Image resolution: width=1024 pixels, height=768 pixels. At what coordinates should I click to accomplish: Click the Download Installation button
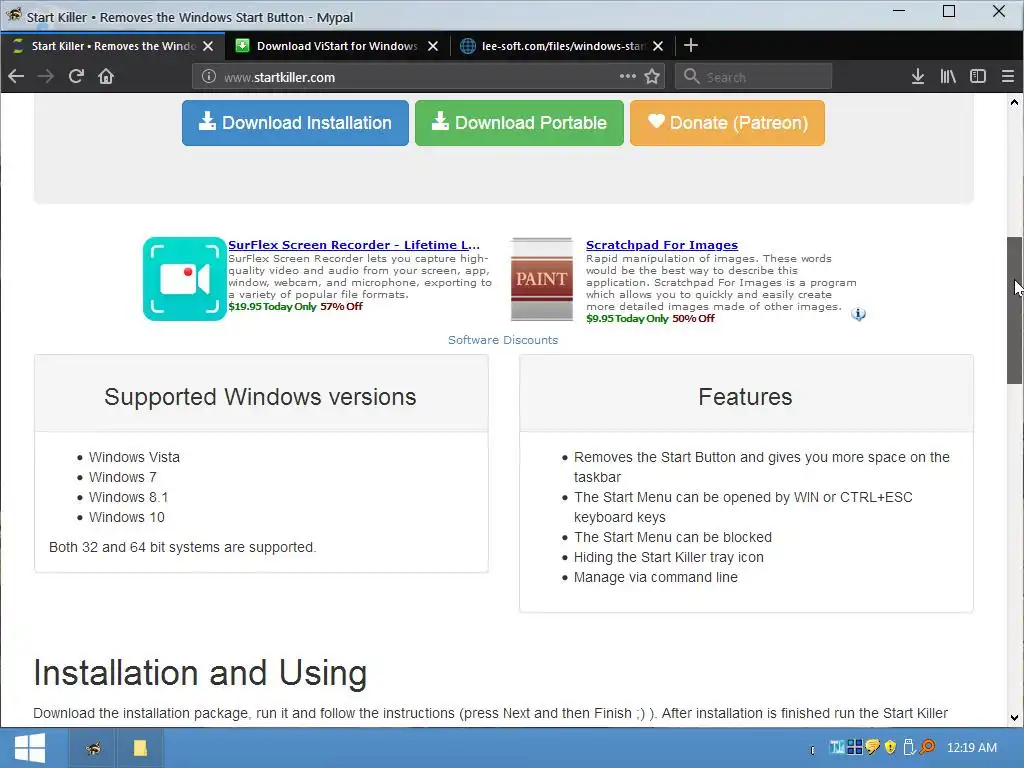click(295, 123)
